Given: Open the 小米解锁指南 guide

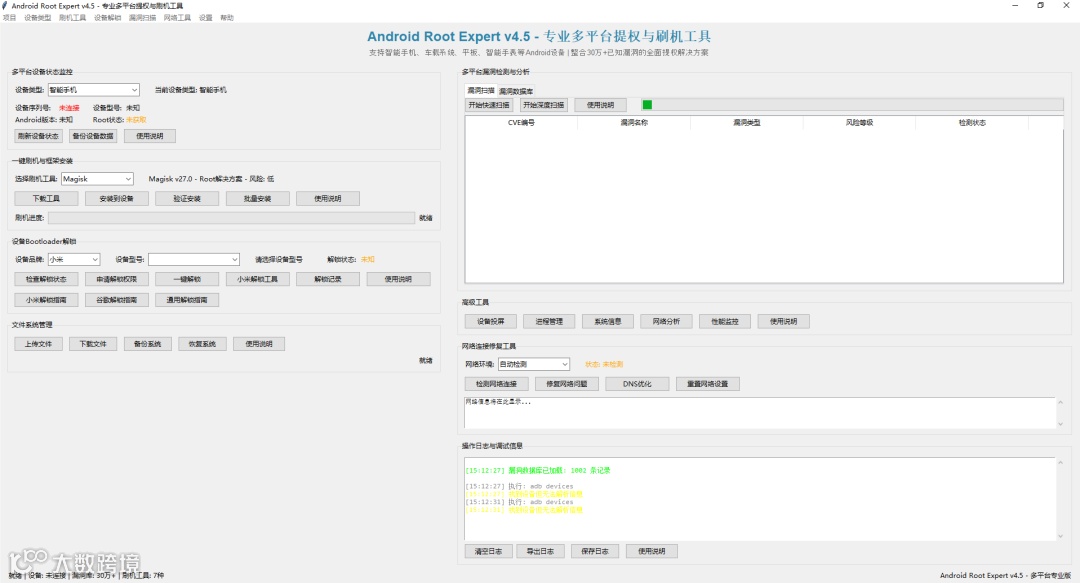Looking at the screenshot, I should (x=46, y=300).
